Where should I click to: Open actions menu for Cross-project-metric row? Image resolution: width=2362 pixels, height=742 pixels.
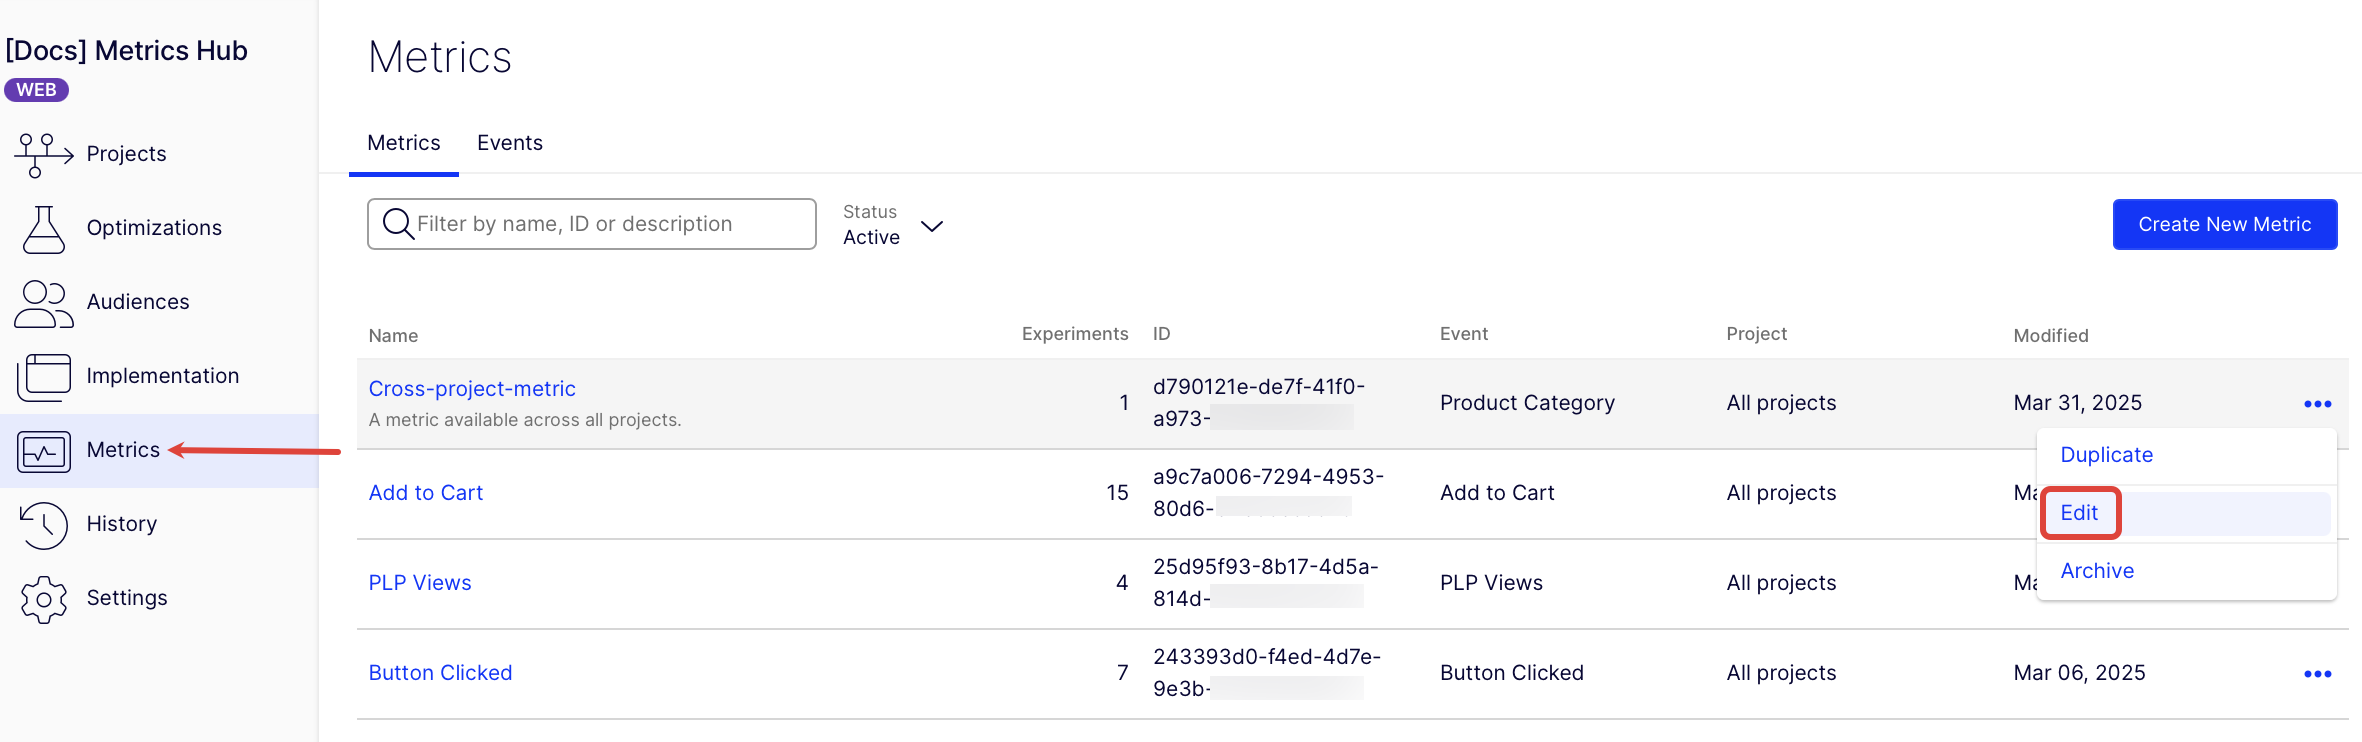pos(2317,404)
